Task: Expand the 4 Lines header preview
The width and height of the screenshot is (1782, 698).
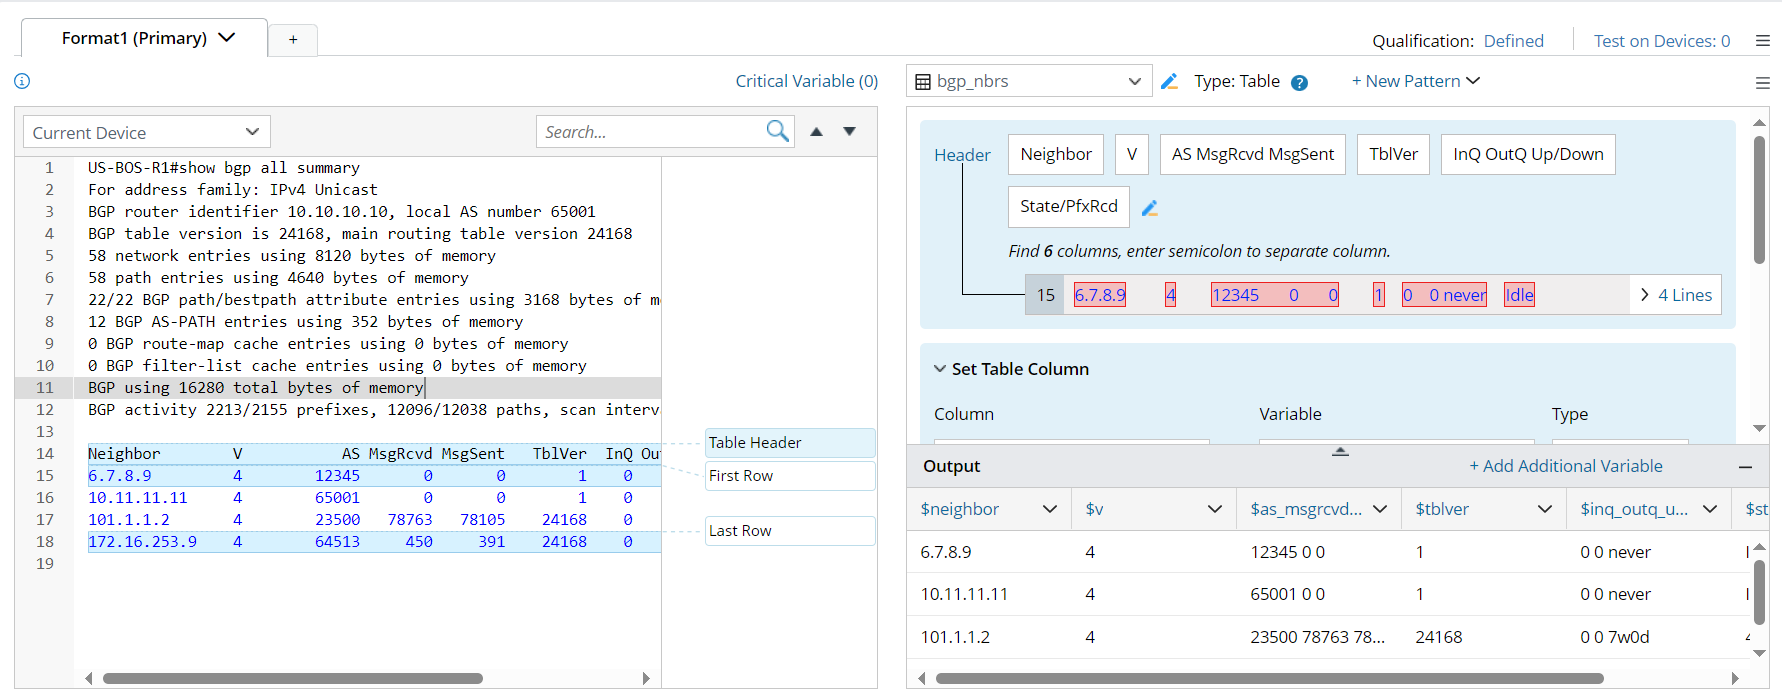Action: click(x=1675, y=295)
